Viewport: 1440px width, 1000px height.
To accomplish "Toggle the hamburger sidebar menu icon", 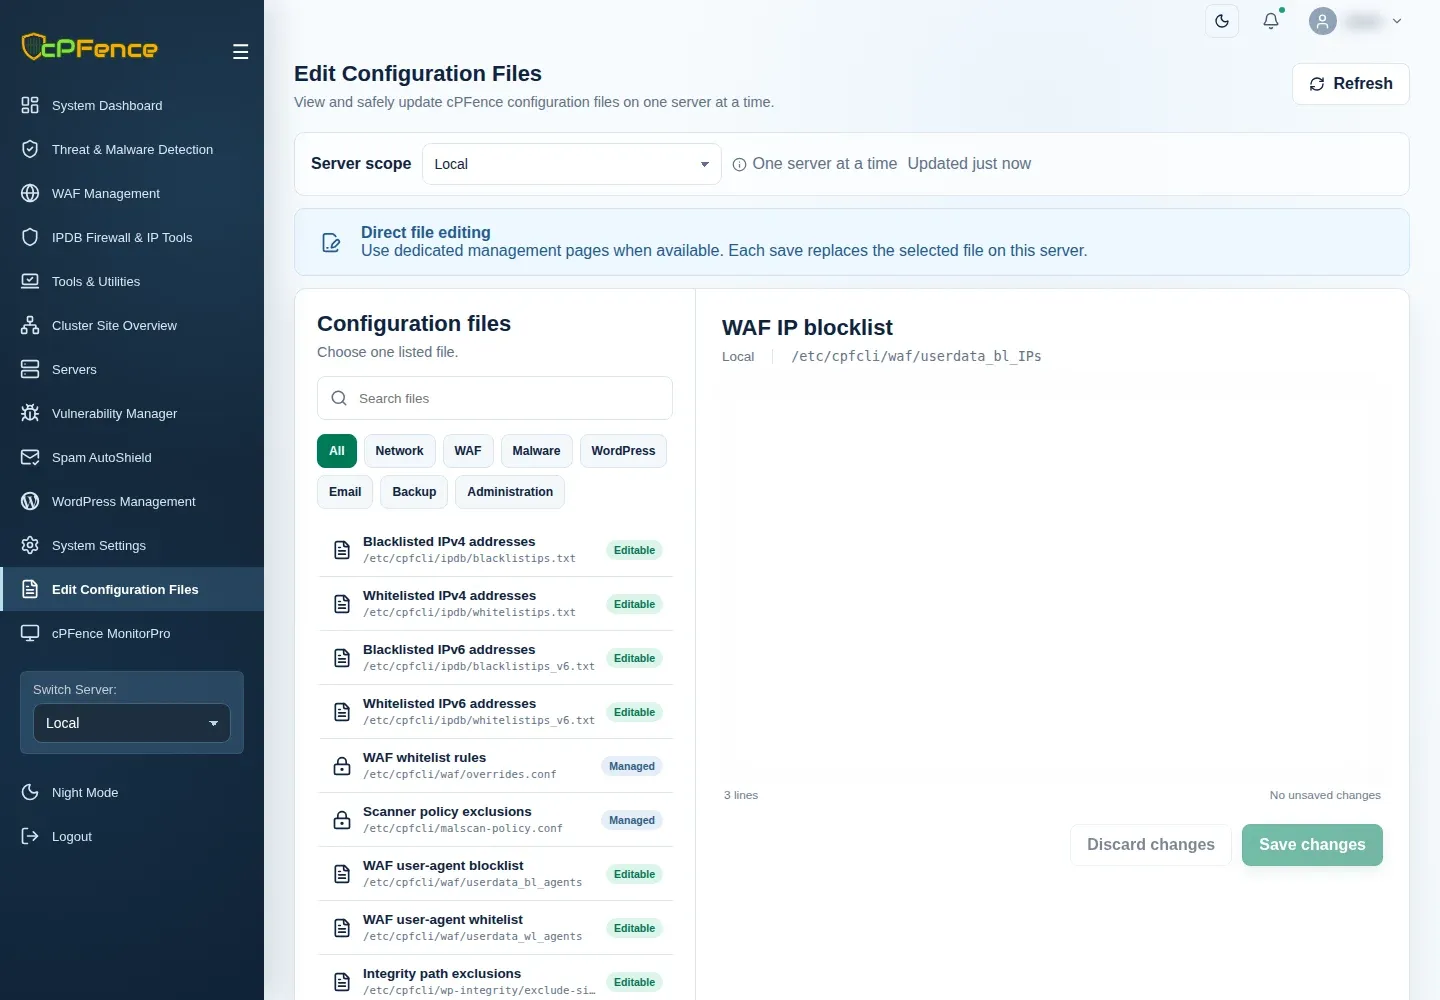I will point(240,52).
